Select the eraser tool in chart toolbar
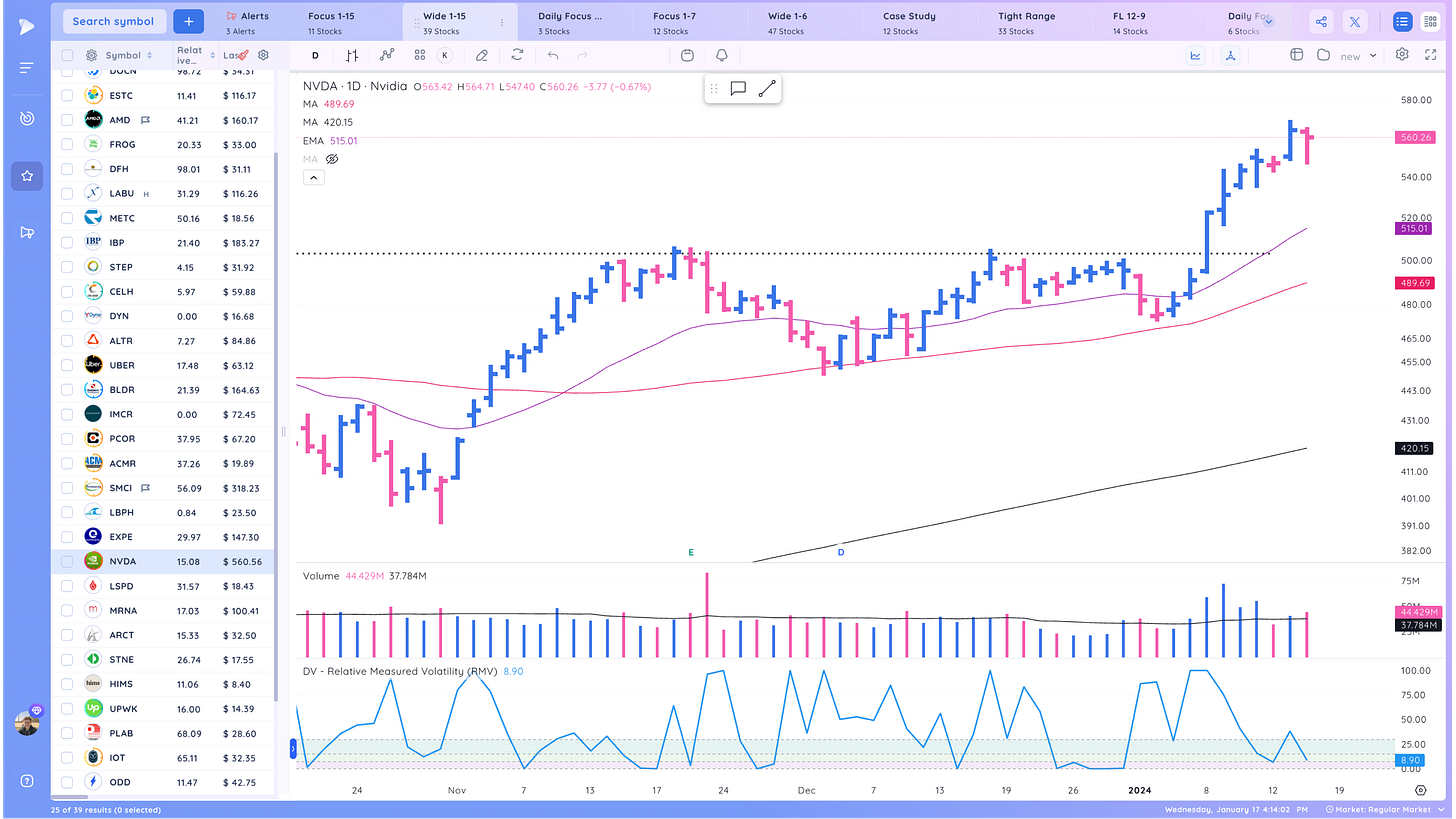Image resolution: width=1456 pixels, height=819 pixels. (482, 56)
